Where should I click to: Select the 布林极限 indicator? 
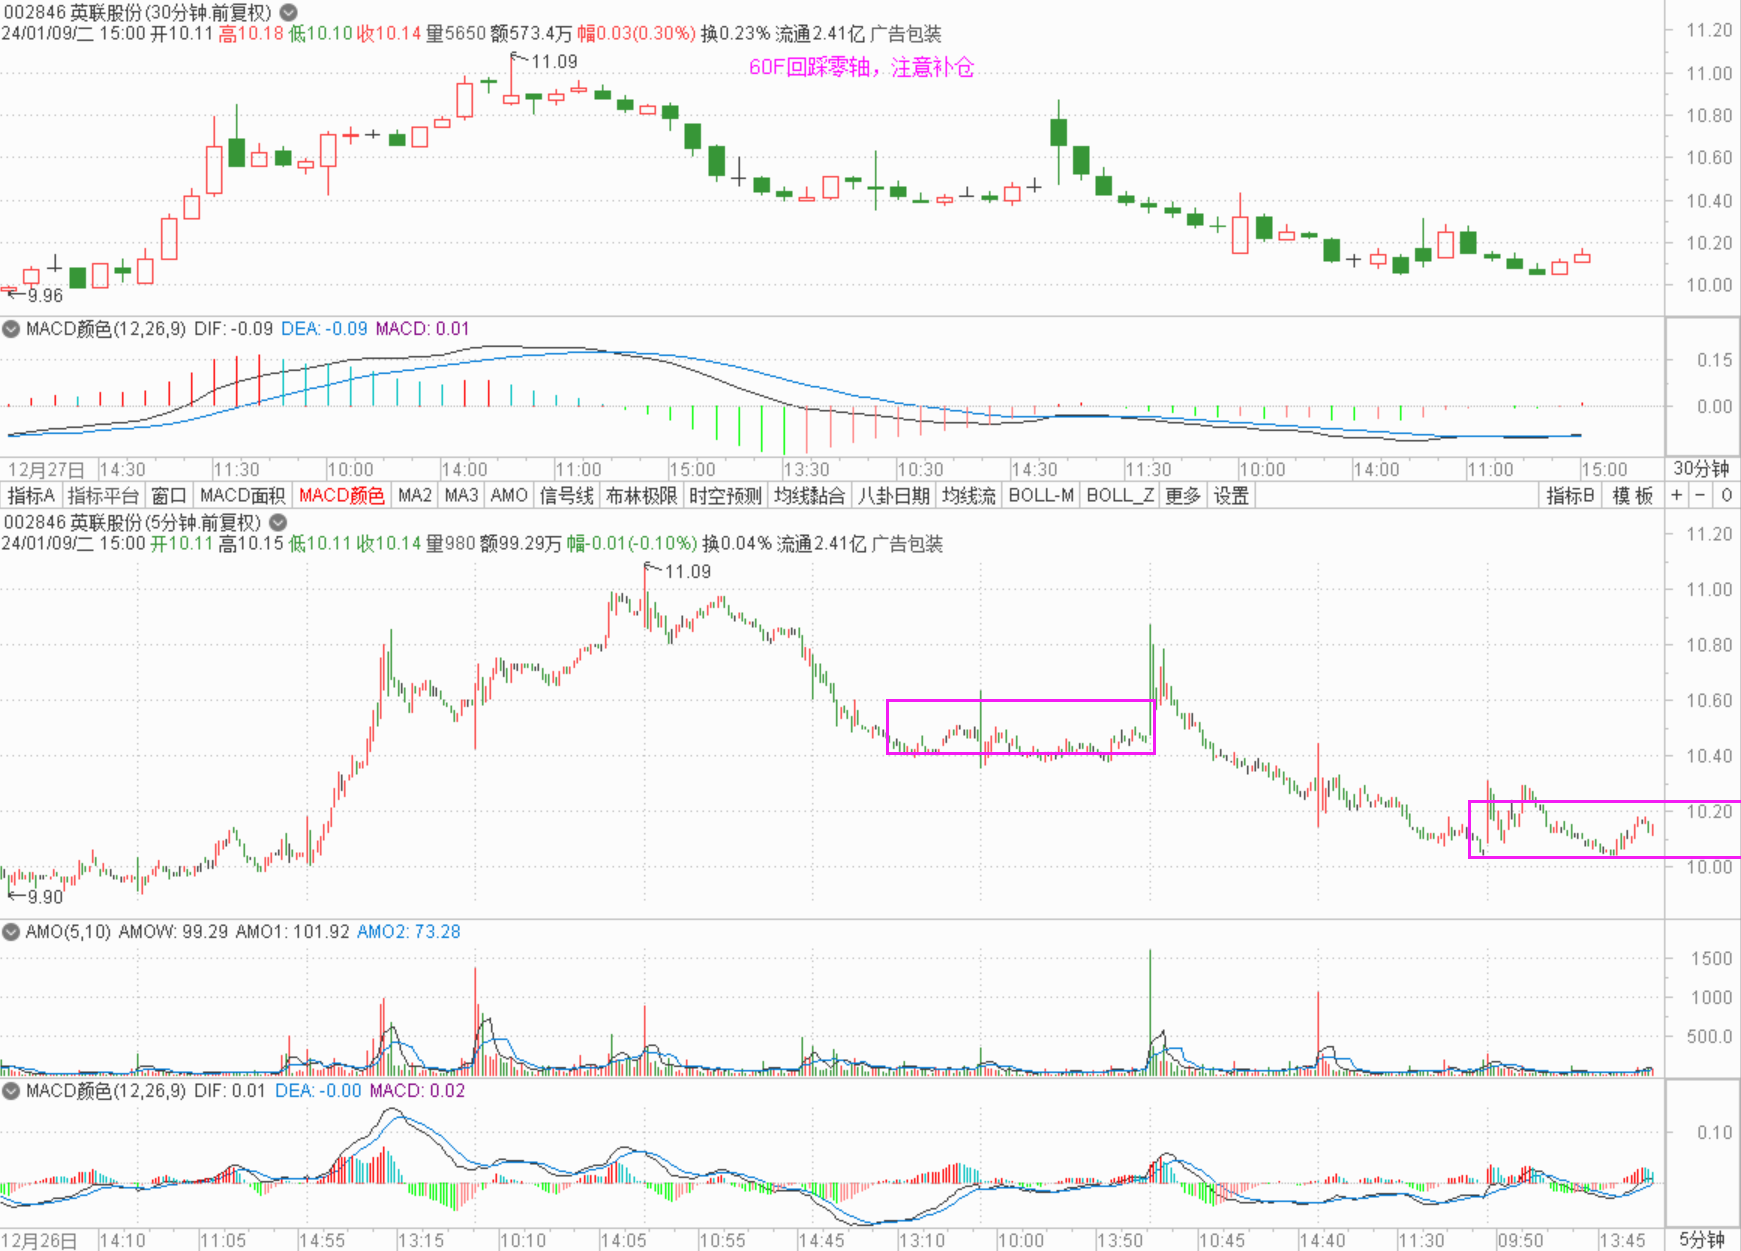pos(641,495)
